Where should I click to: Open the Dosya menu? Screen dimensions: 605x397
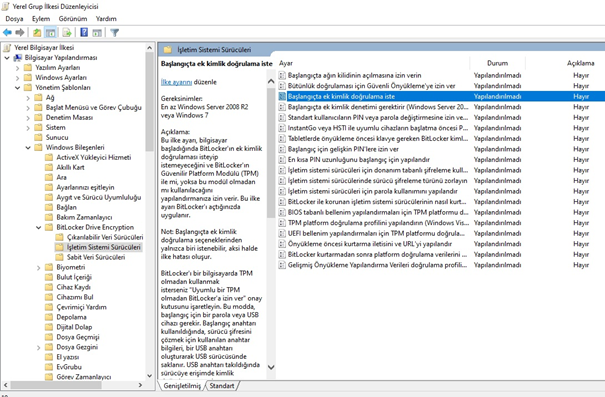click(14, 19)
